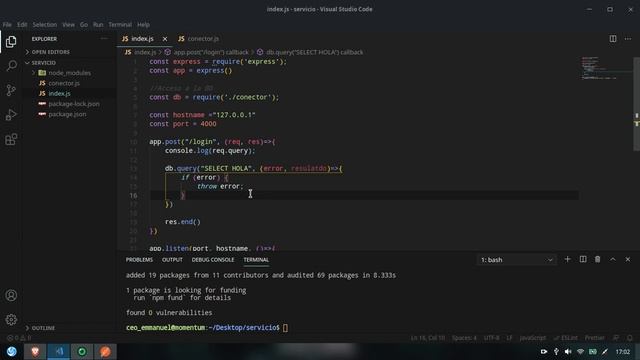Screen dimensions: 640x360
Task: Open the Edit menu
Action: tap(22, 24)
